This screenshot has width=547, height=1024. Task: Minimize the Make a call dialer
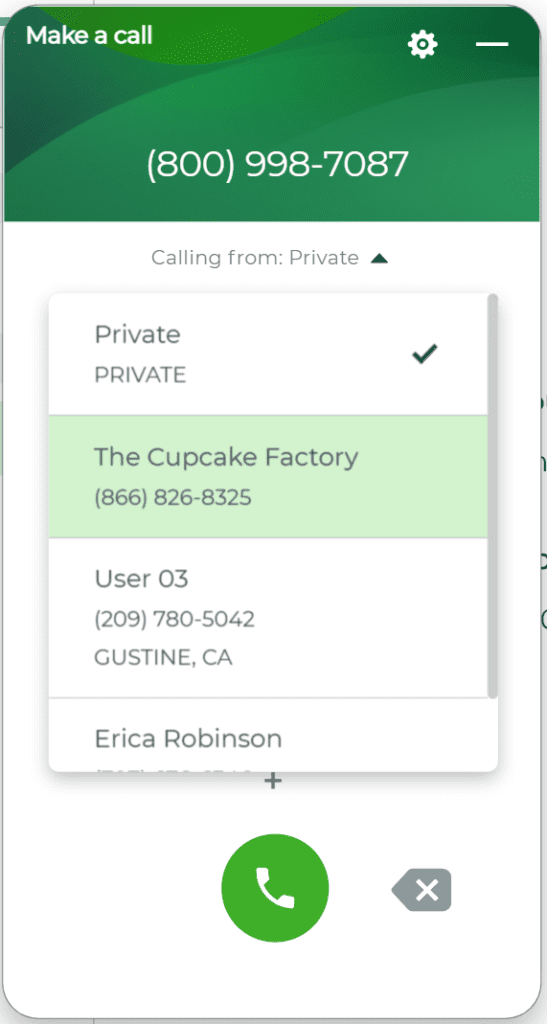tap(492, 44)
